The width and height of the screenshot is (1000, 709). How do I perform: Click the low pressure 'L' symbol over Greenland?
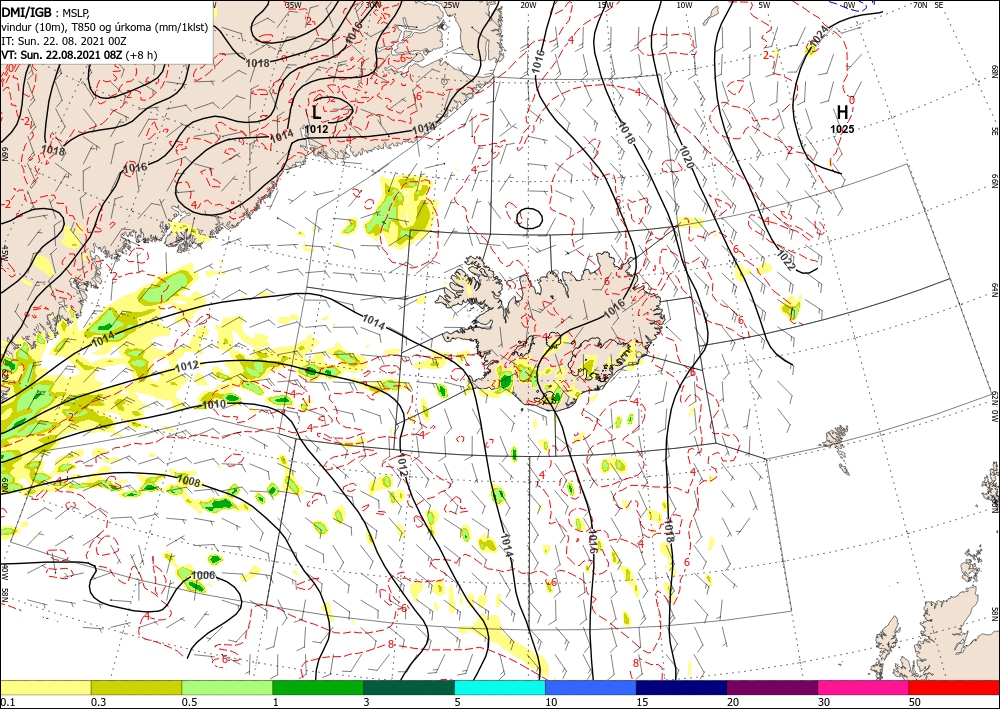[x=316, y=113]
